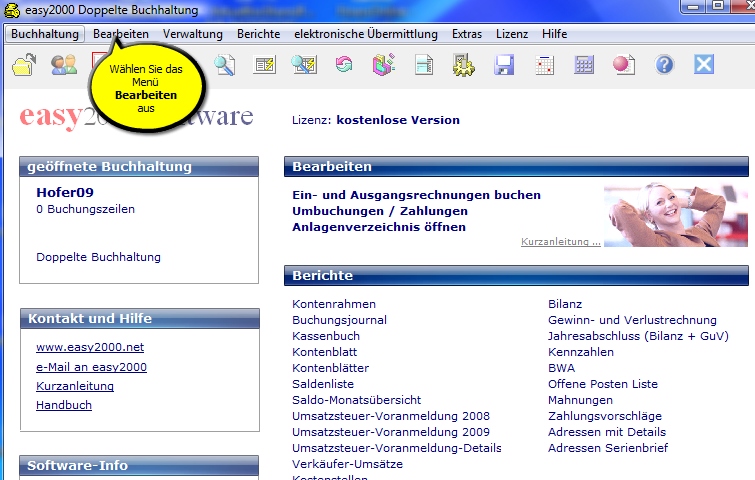Click the blue floppy disk save icon
Screen dimensions: 755x480
point(504,65)
